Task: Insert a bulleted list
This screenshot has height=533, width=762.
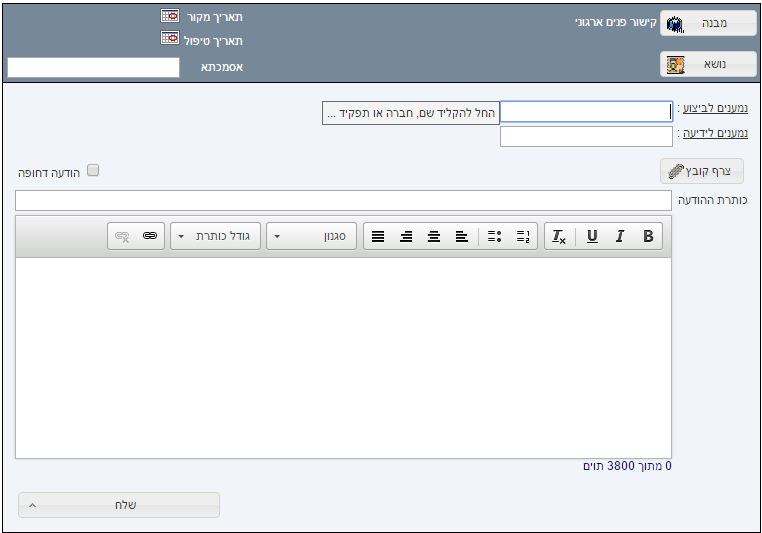Action: (x=494, y=237)
